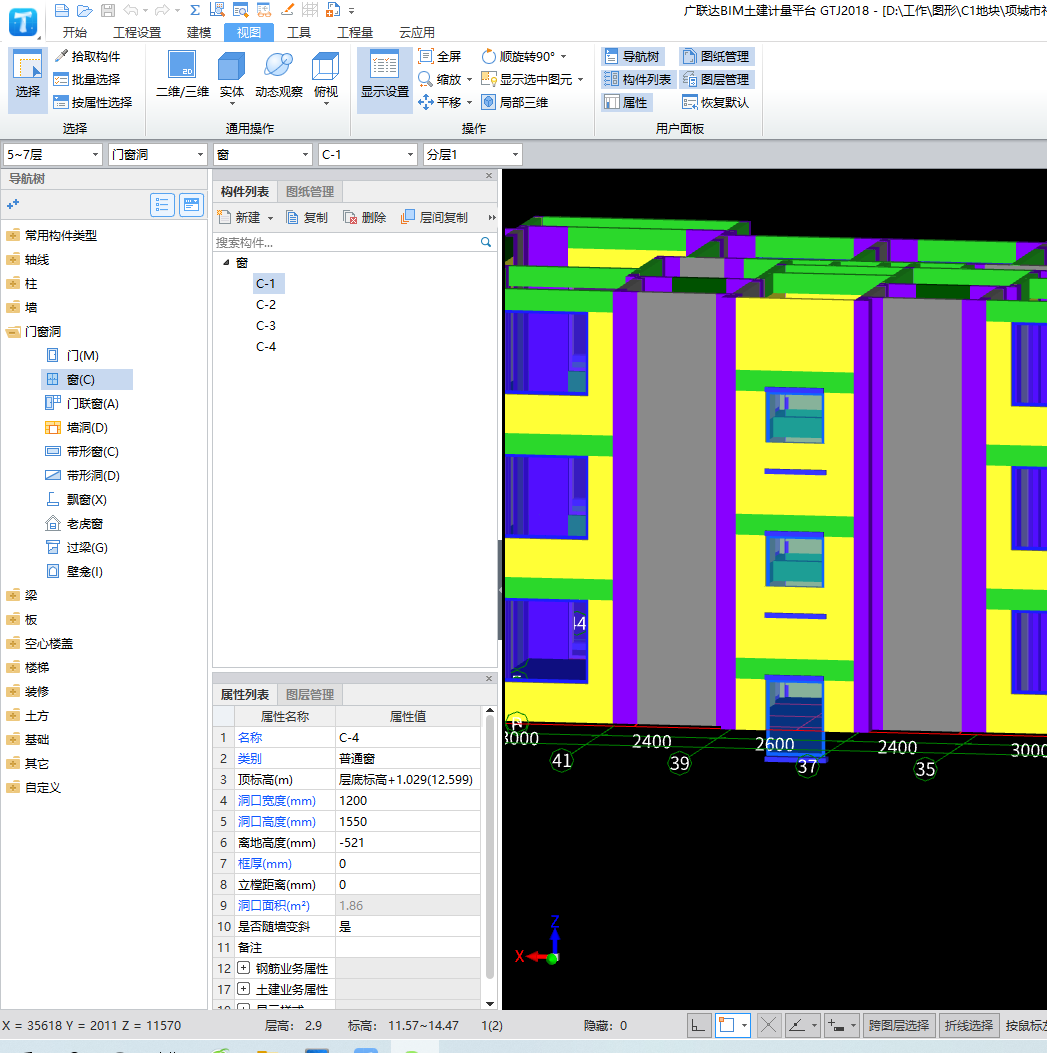This screenshot has width=1047, height=1053.
Task: Collapse the 窗 group in component list
Action: (226, 263)
